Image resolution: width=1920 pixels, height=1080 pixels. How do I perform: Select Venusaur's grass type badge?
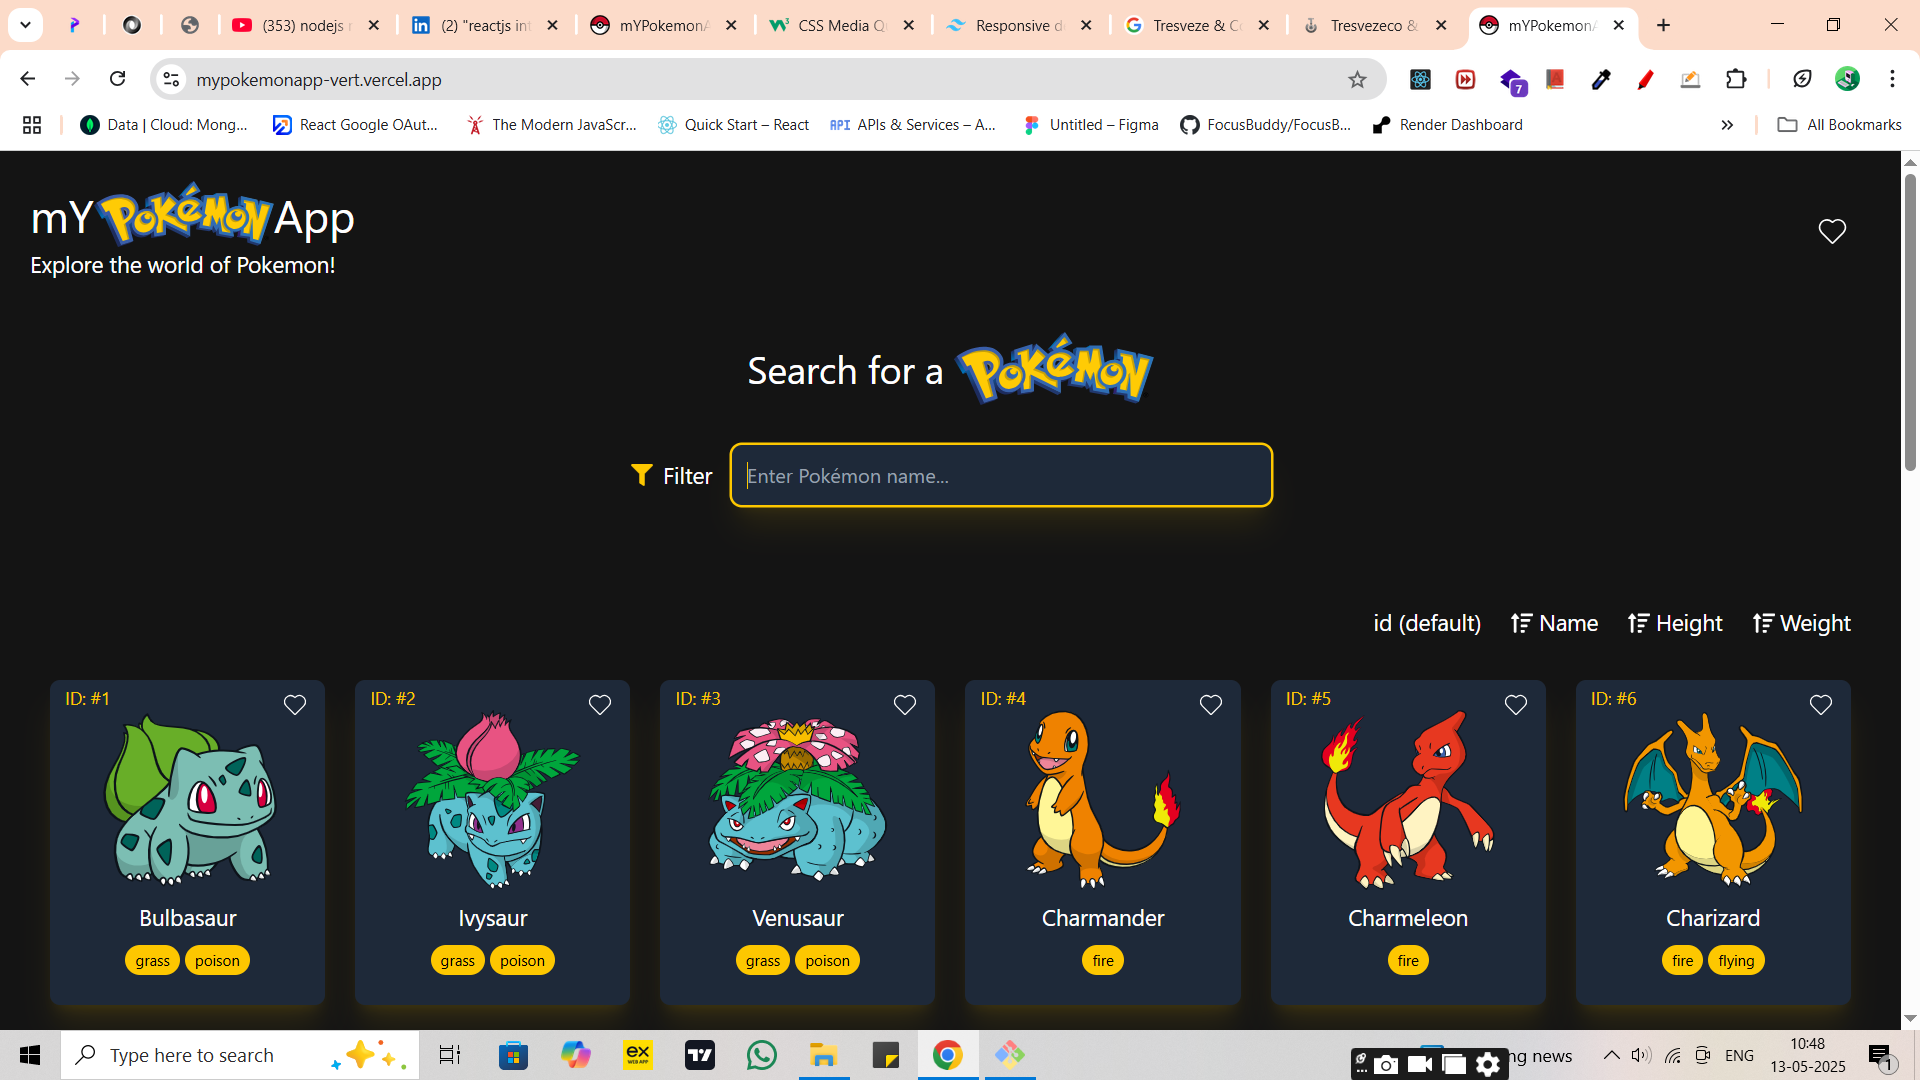(763, 960)
